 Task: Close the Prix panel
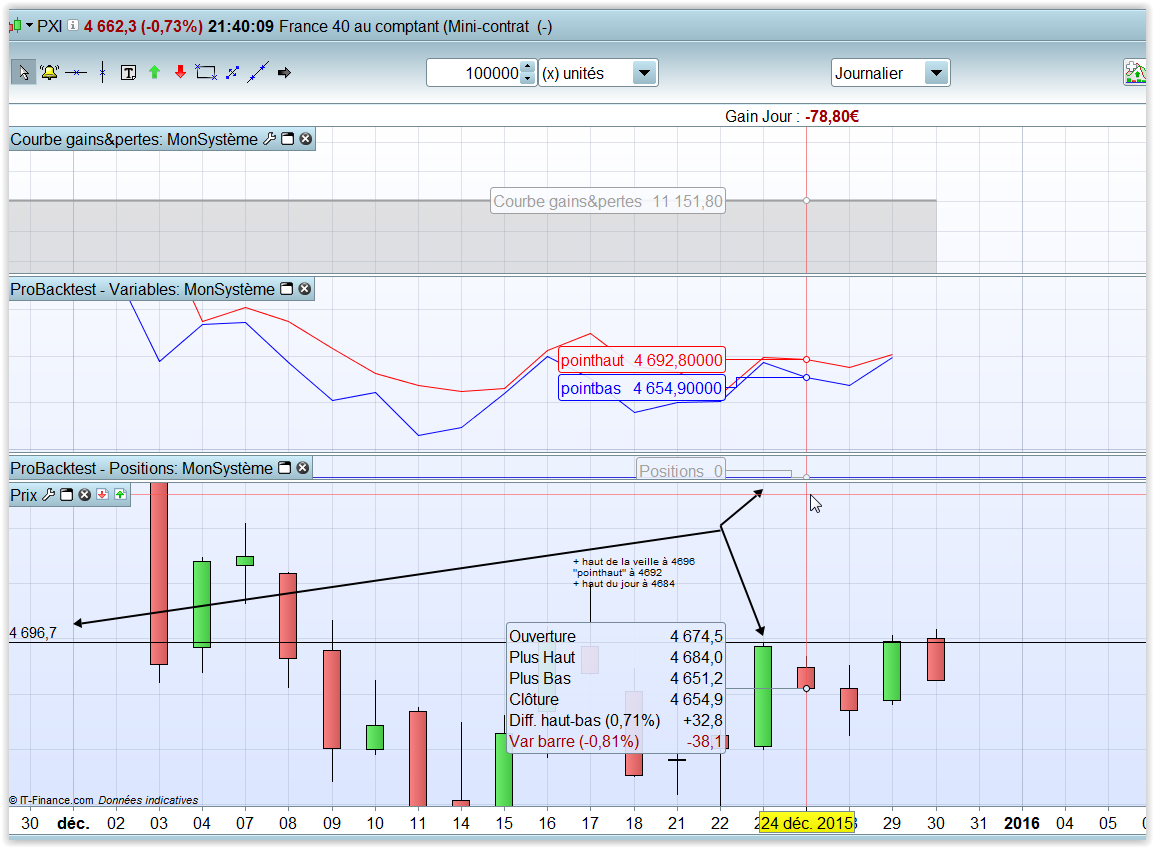pyautogui.click(x=85, y=495)
